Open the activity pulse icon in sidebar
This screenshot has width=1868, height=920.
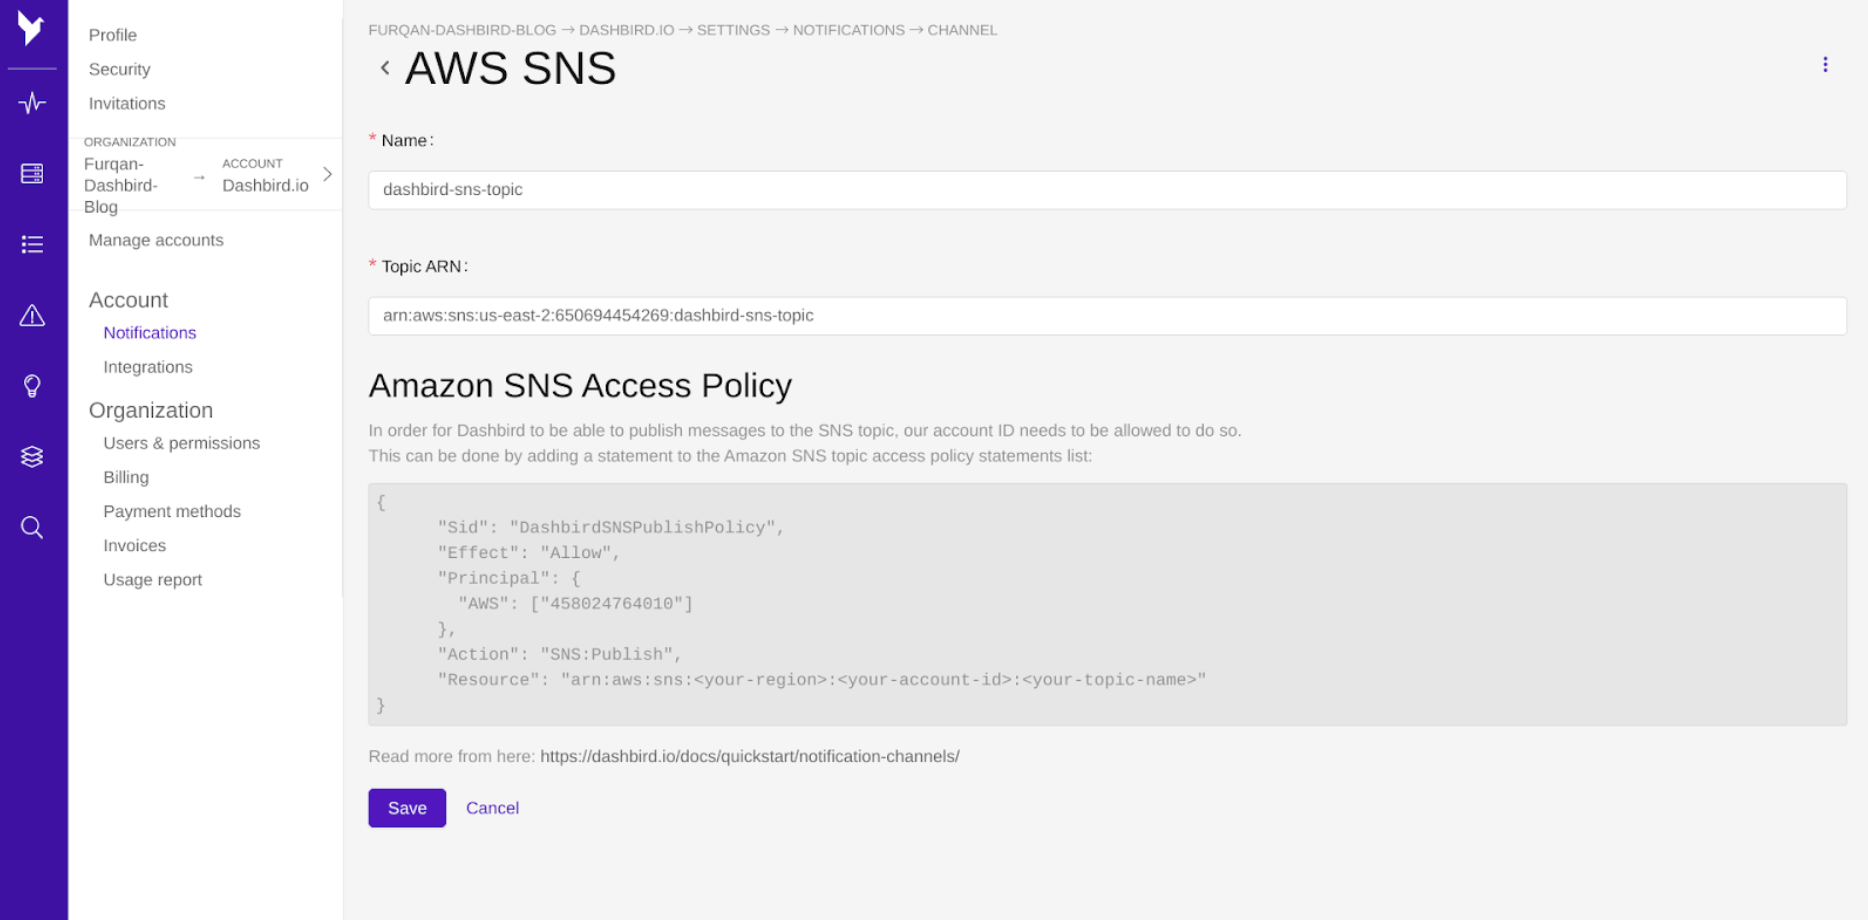point(32,102)
